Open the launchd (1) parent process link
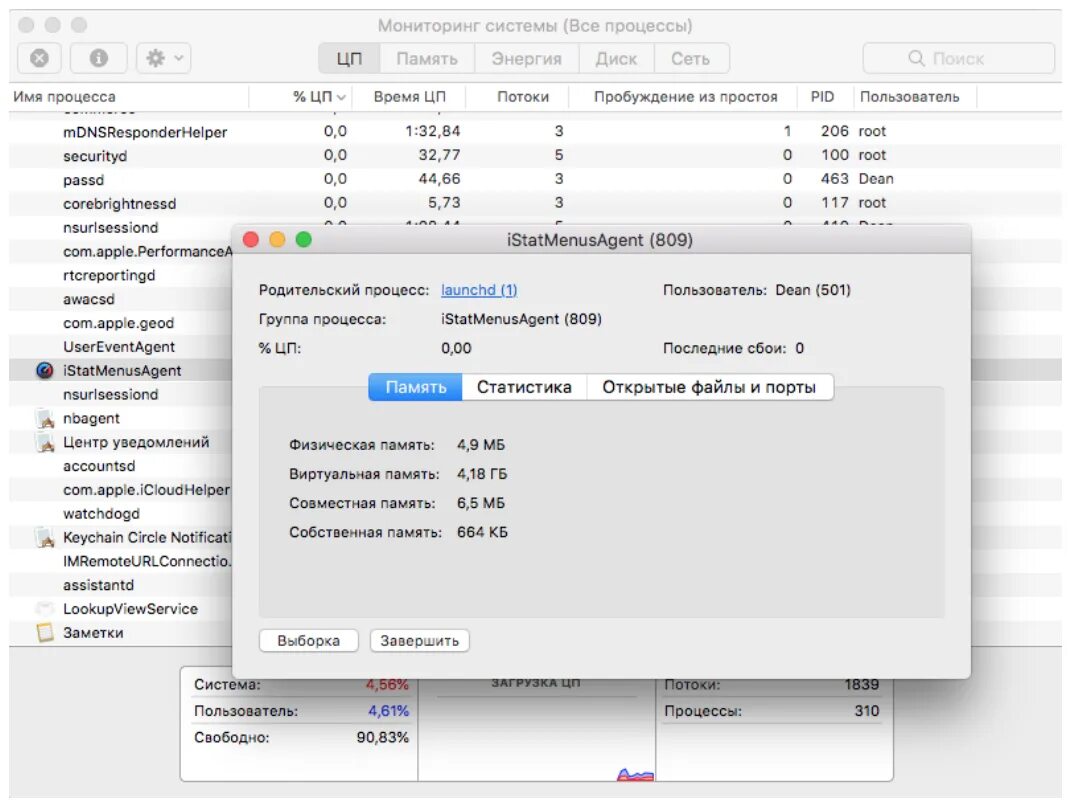The height and width of the screenshot is (806, 1070). click(x=479, y=290)
